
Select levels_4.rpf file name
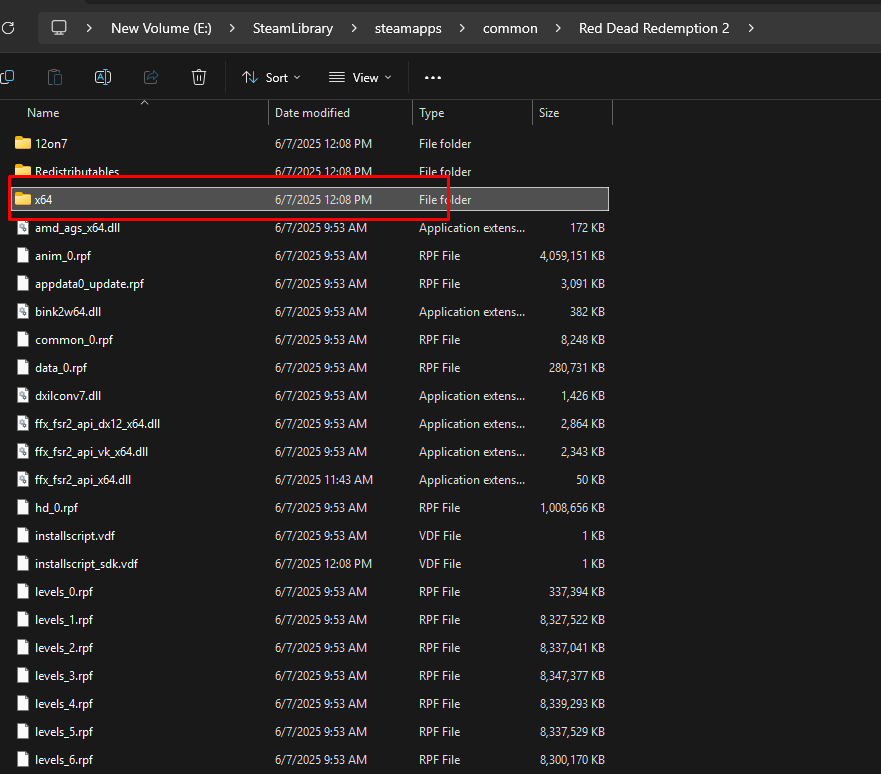(x=64, y=704)
